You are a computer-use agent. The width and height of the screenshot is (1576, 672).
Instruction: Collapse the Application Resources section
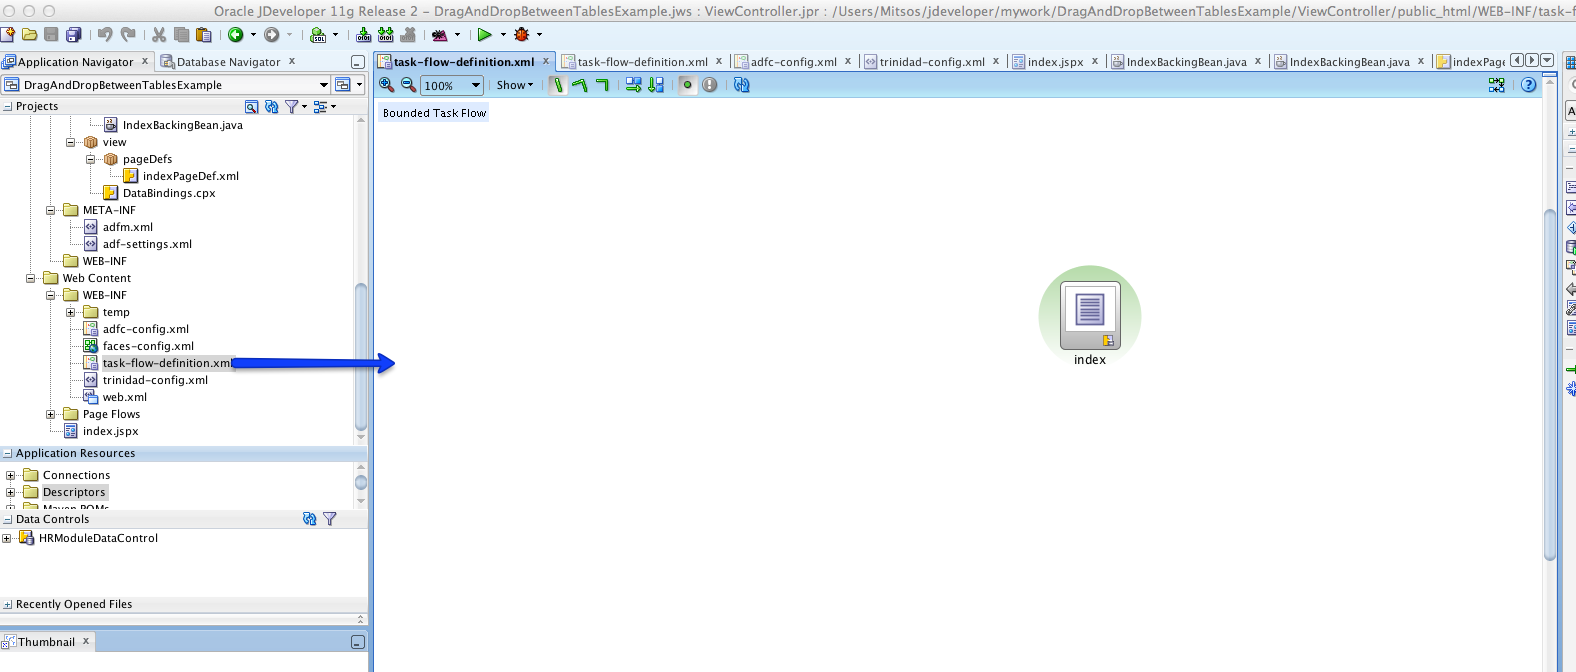(x=8, y=453)
